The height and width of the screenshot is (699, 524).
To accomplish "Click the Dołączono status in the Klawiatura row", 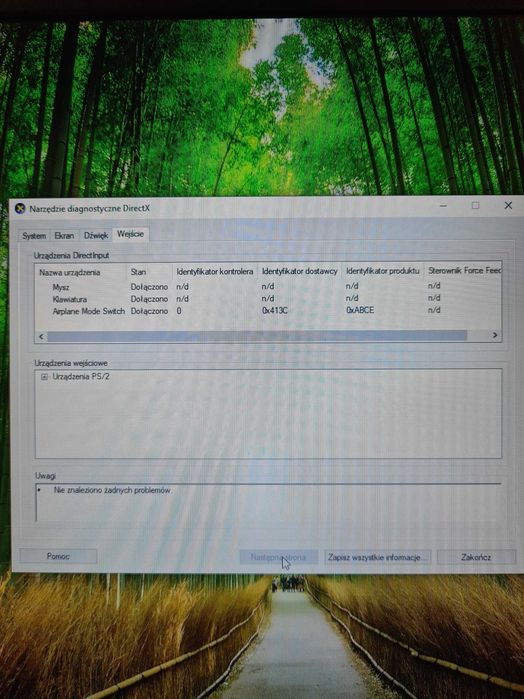I will tap(149, 299).
